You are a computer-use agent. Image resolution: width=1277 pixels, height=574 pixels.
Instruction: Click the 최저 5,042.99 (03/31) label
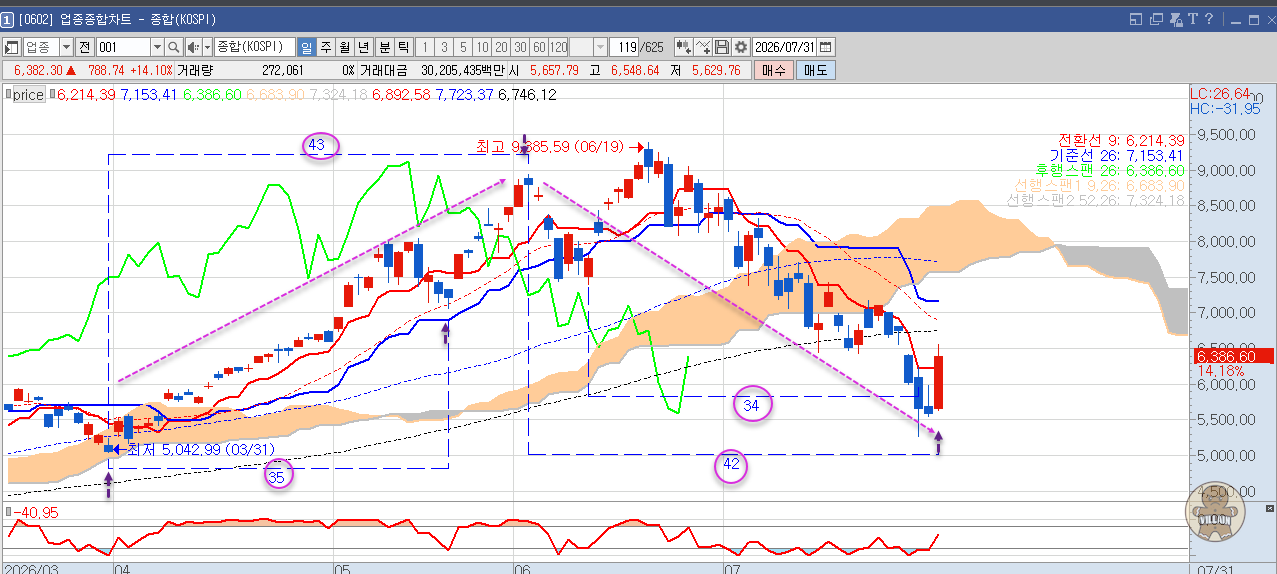[200, 449]
